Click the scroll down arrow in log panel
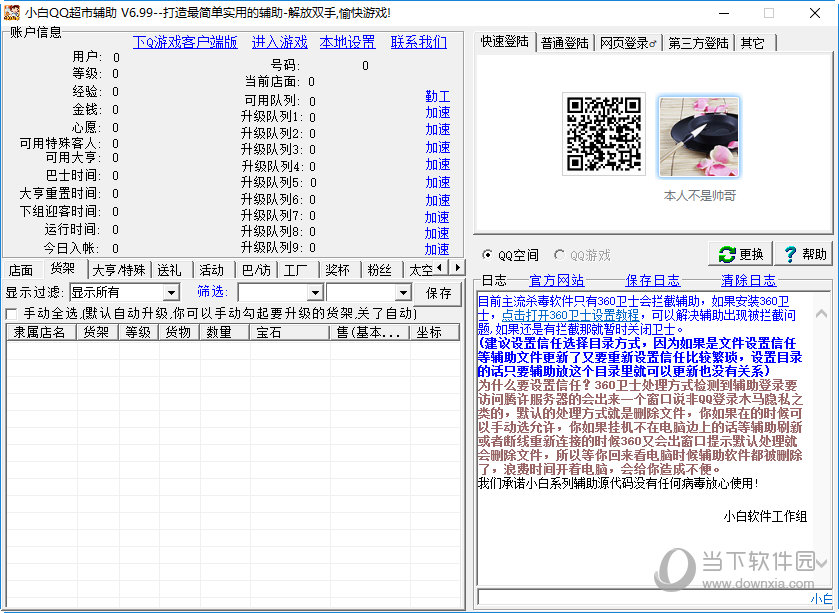 (x=822, y=563)
